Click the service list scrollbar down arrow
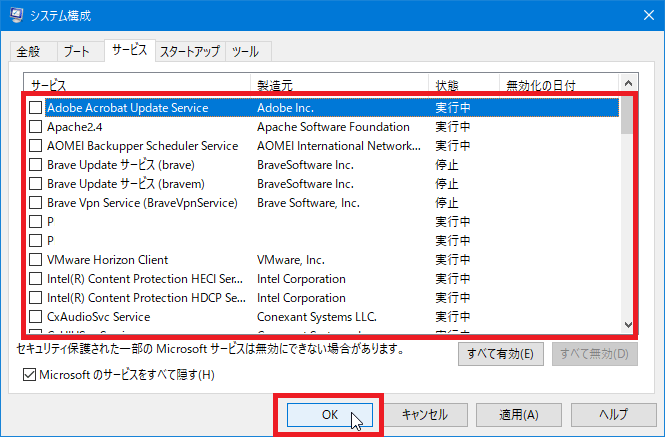The height and width of the screenshot is (437, 665). pos(627,323)
